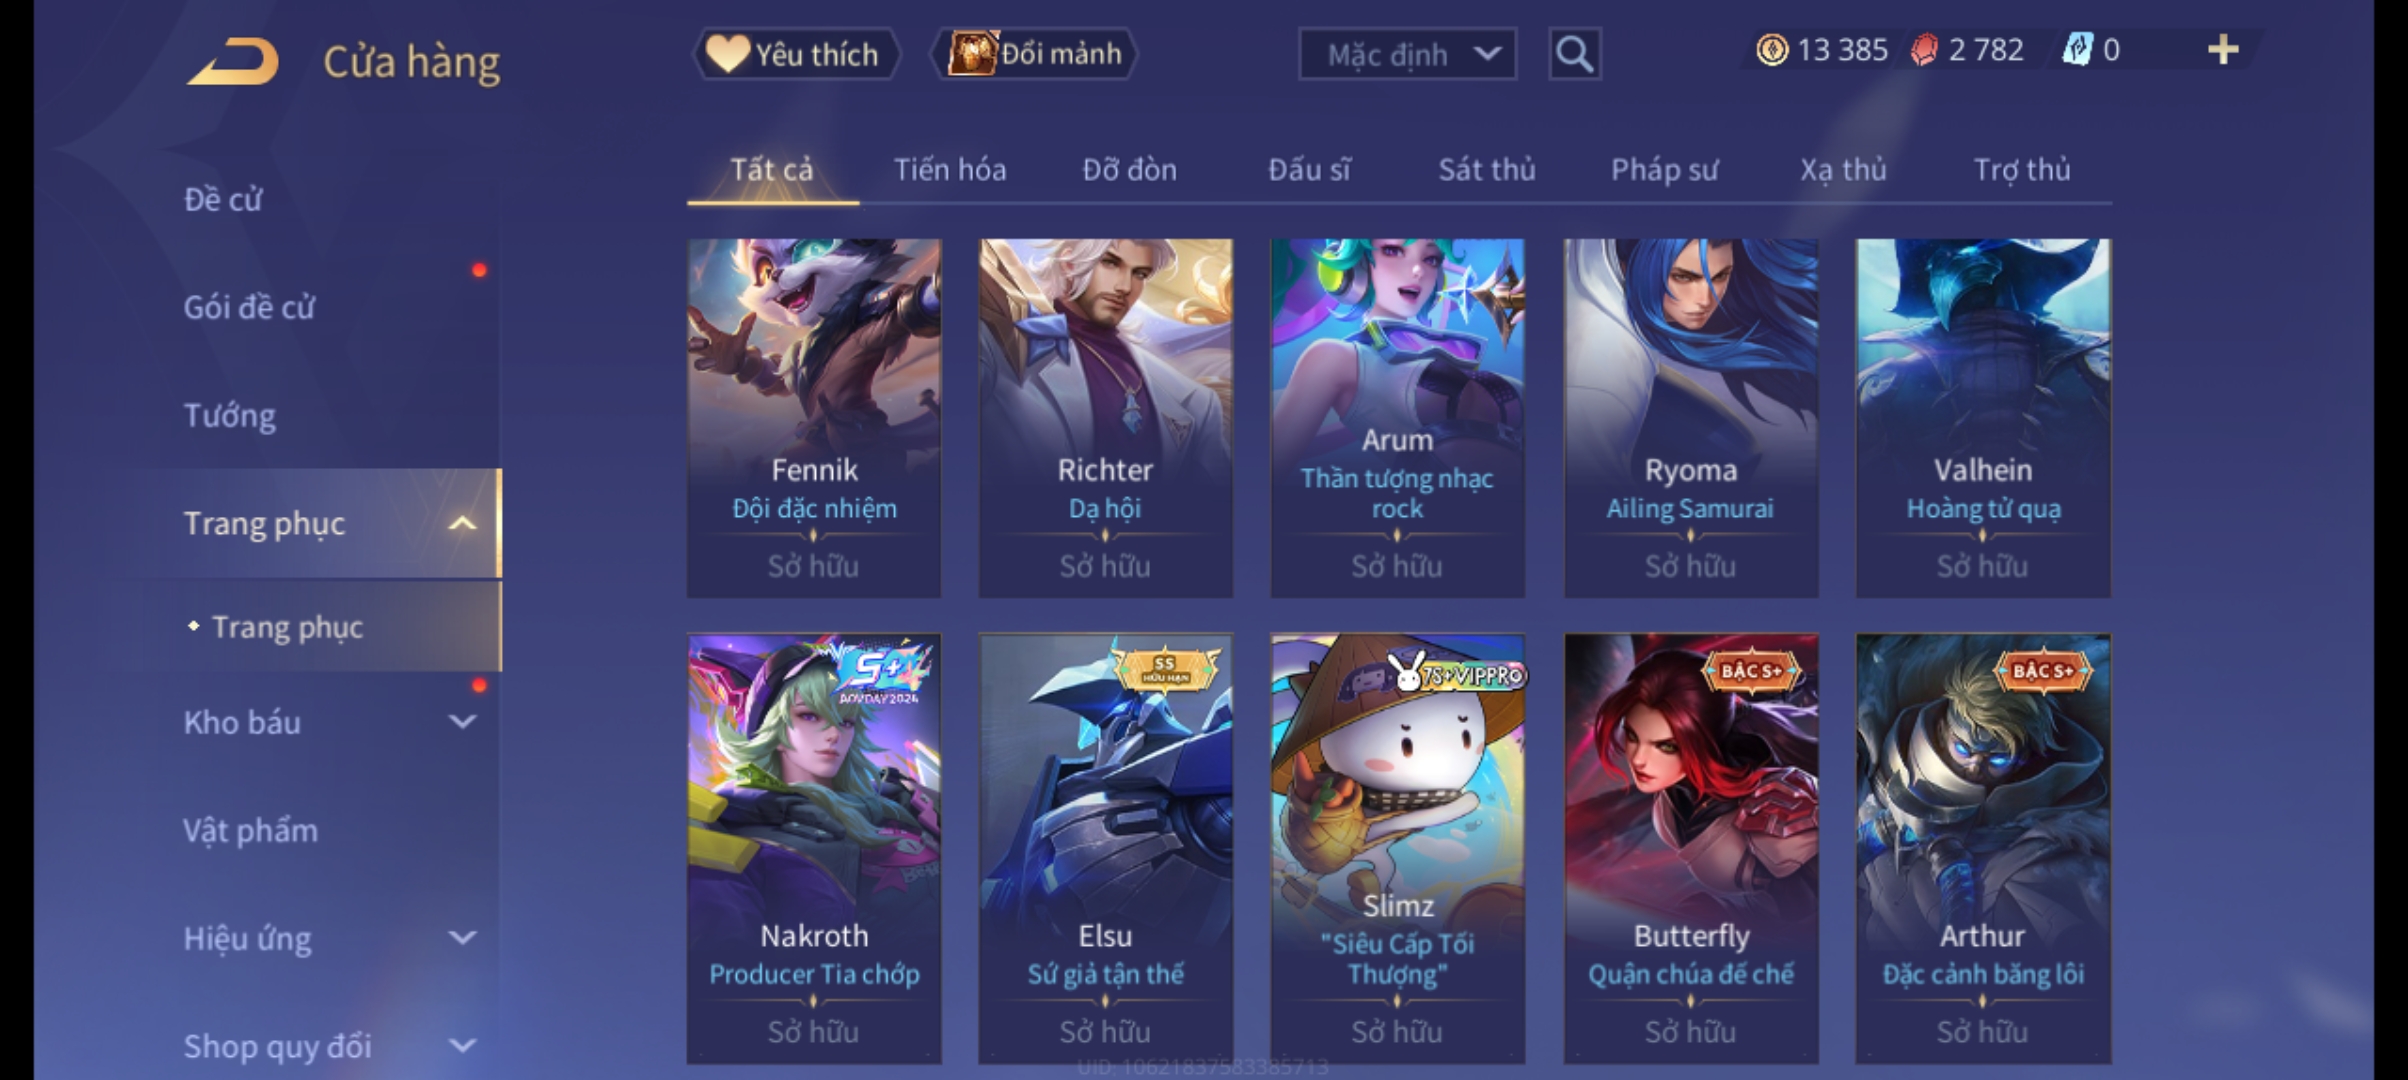This screenshot has width=2408, height=1080.
Task: Expand the Hiệu ứng sidebar section
Action: [x=462, y=937]
